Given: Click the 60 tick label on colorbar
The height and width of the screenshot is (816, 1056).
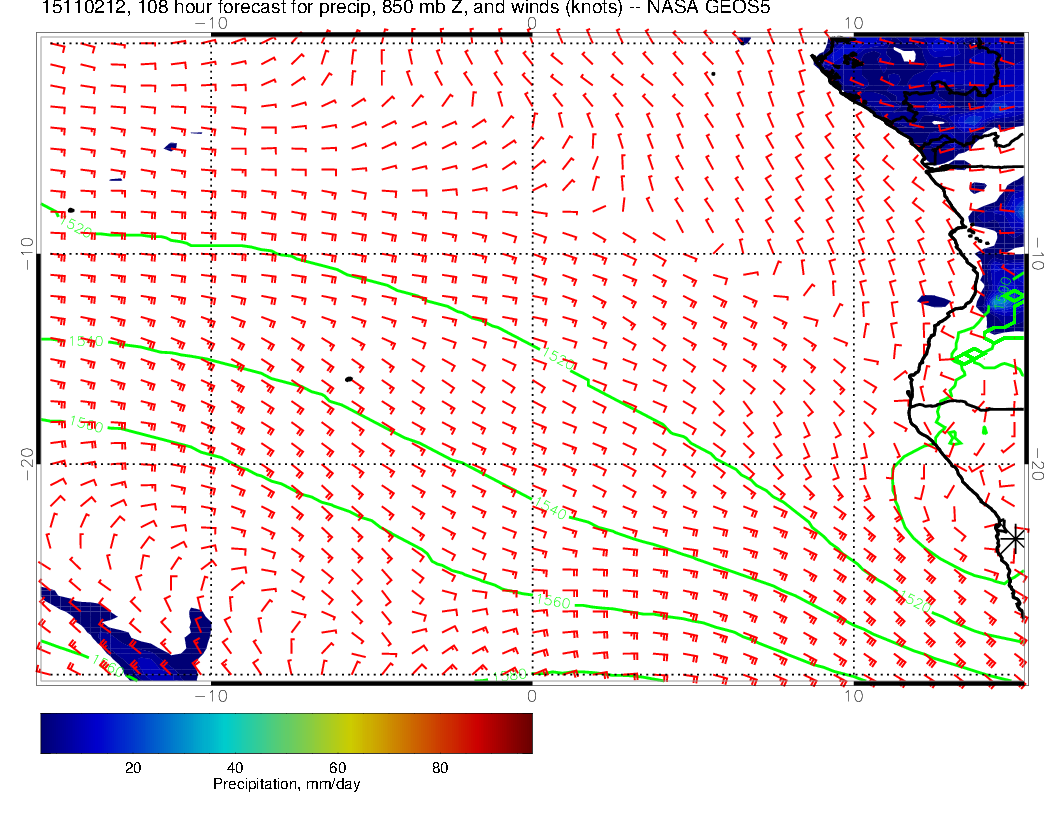Looking at the screenshot, I should [337, 767].
